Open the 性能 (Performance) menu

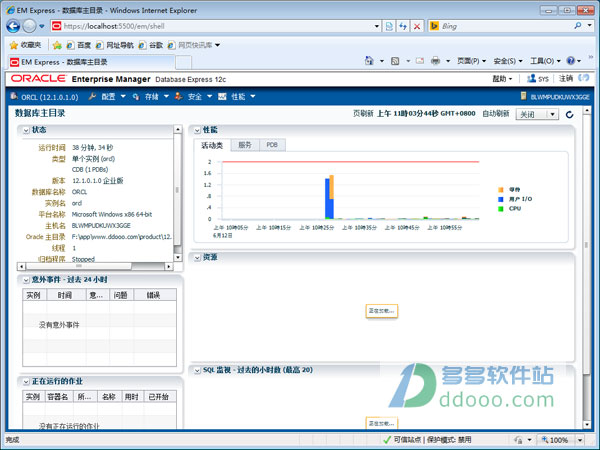(237, 97)
